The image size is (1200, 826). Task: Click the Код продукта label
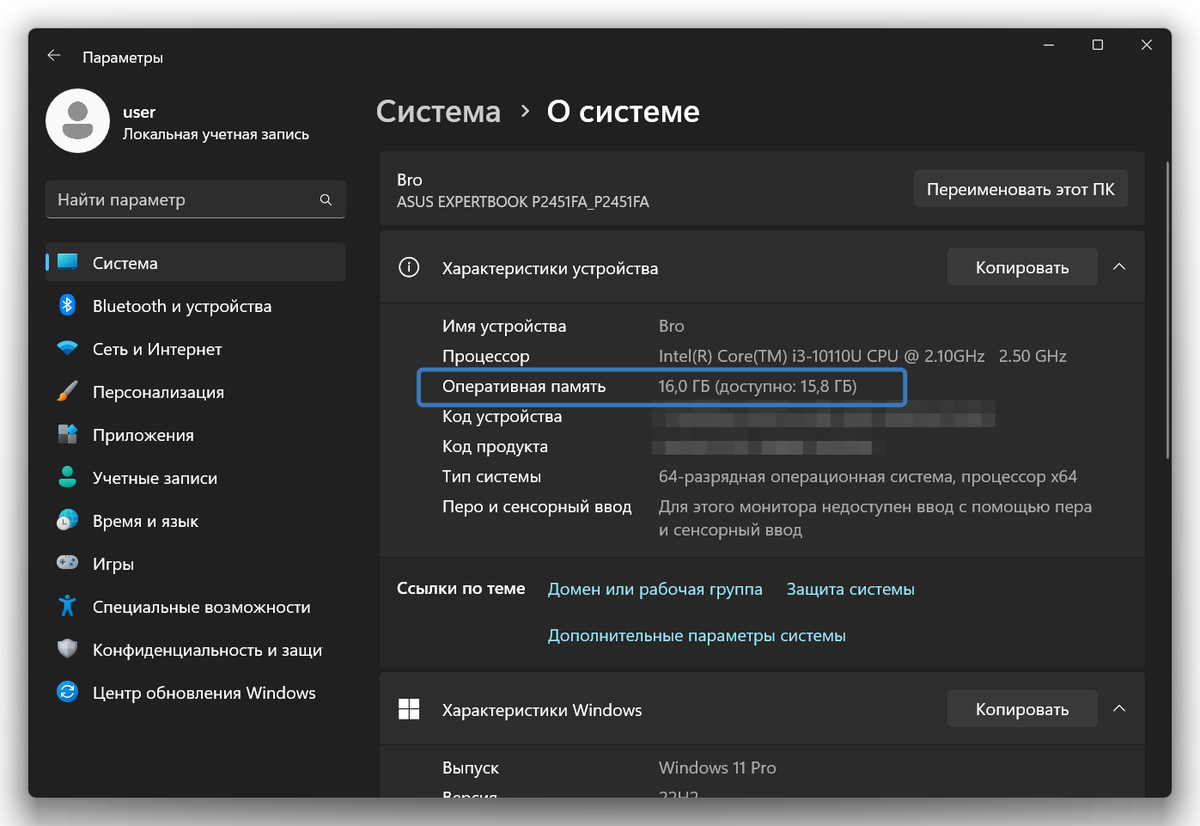(x=495, y=446)
